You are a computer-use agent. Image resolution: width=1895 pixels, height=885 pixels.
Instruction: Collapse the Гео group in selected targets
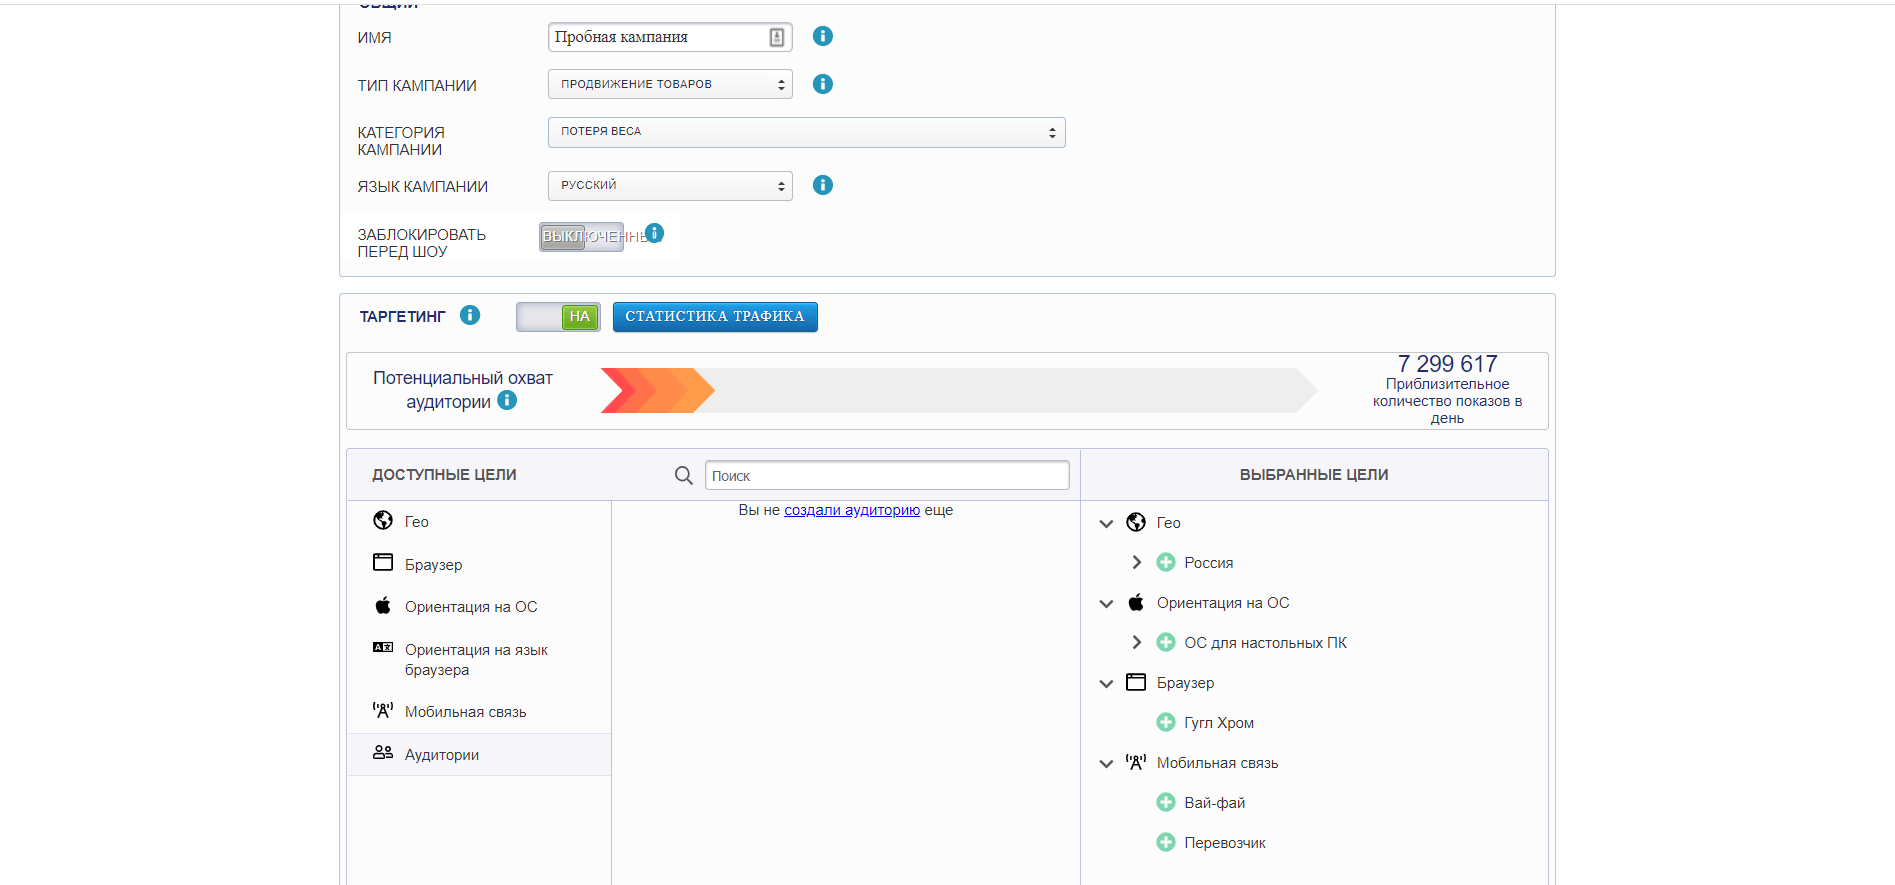pyautogui.click(x=1106, y=523)
